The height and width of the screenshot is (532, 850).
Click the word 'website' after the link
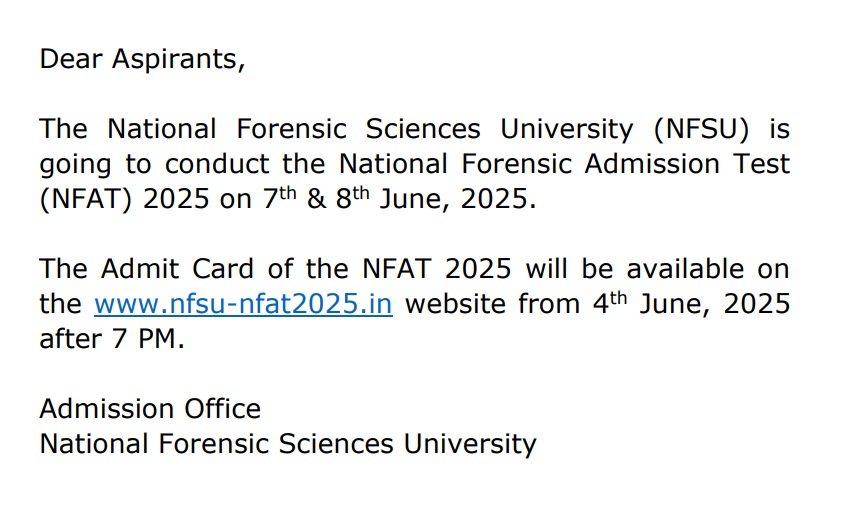point(455,304)
